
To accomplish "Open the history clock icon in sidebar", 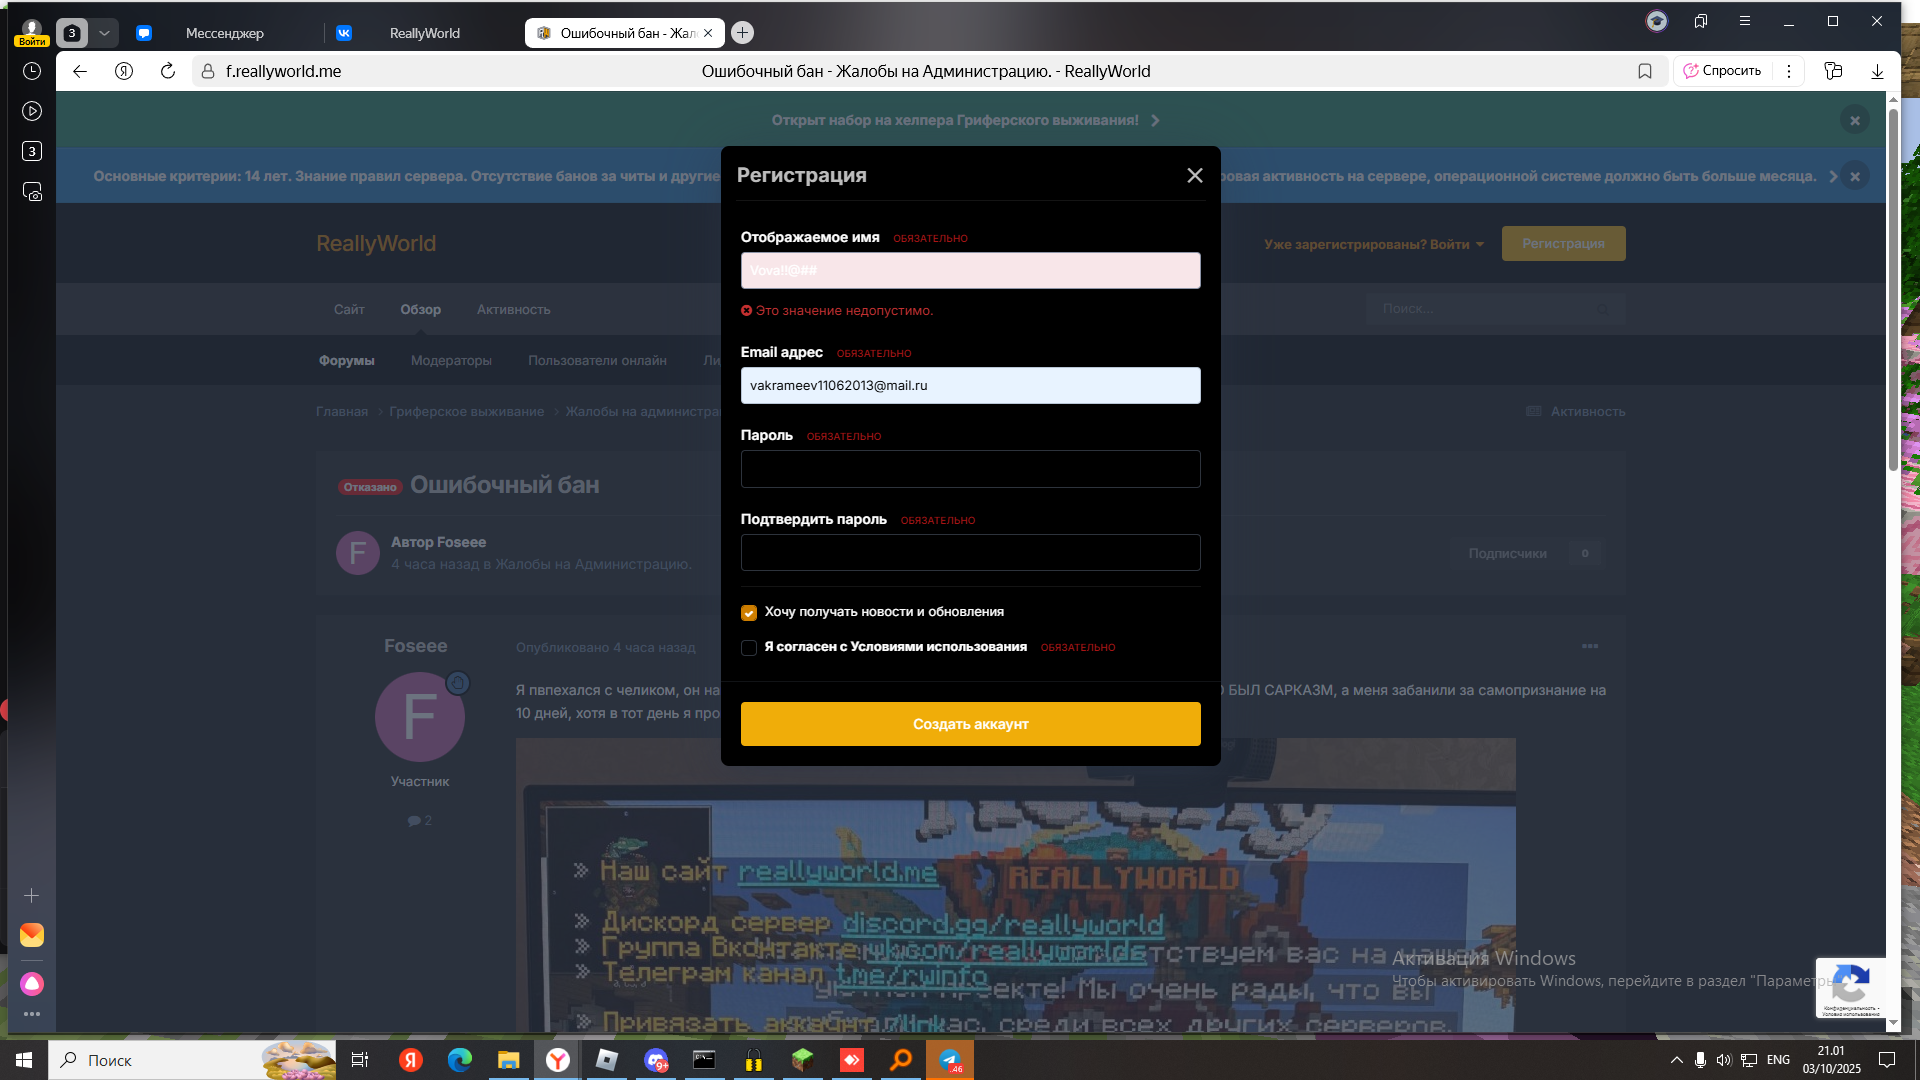I will (x=32, y=71).
